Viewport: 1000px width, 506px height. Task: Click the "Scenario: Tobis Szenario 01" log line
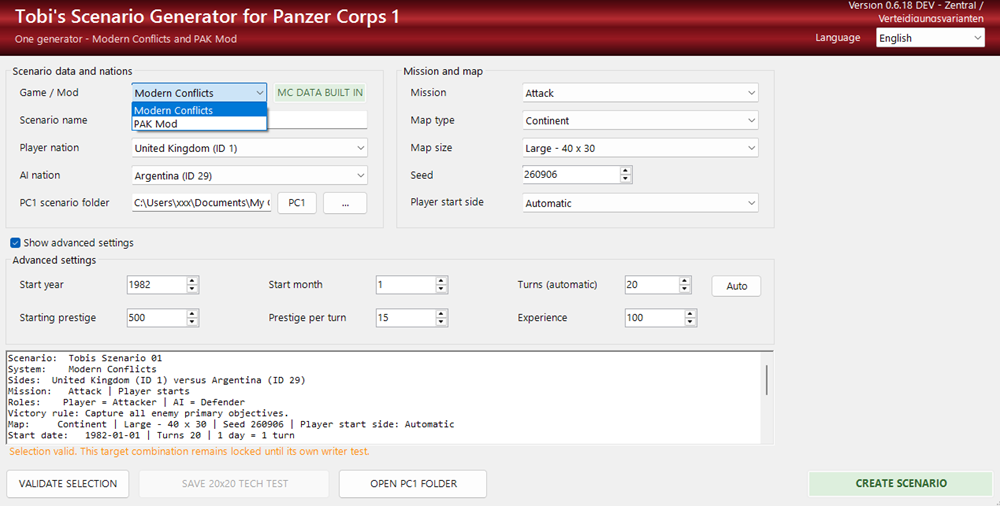point(85,358)
